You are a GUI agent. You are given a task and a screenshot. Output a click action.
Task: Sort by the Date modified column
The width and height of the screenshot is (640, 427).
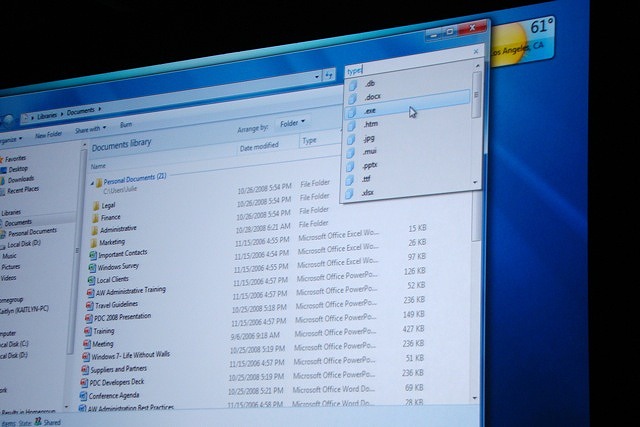tap(259, 147)
